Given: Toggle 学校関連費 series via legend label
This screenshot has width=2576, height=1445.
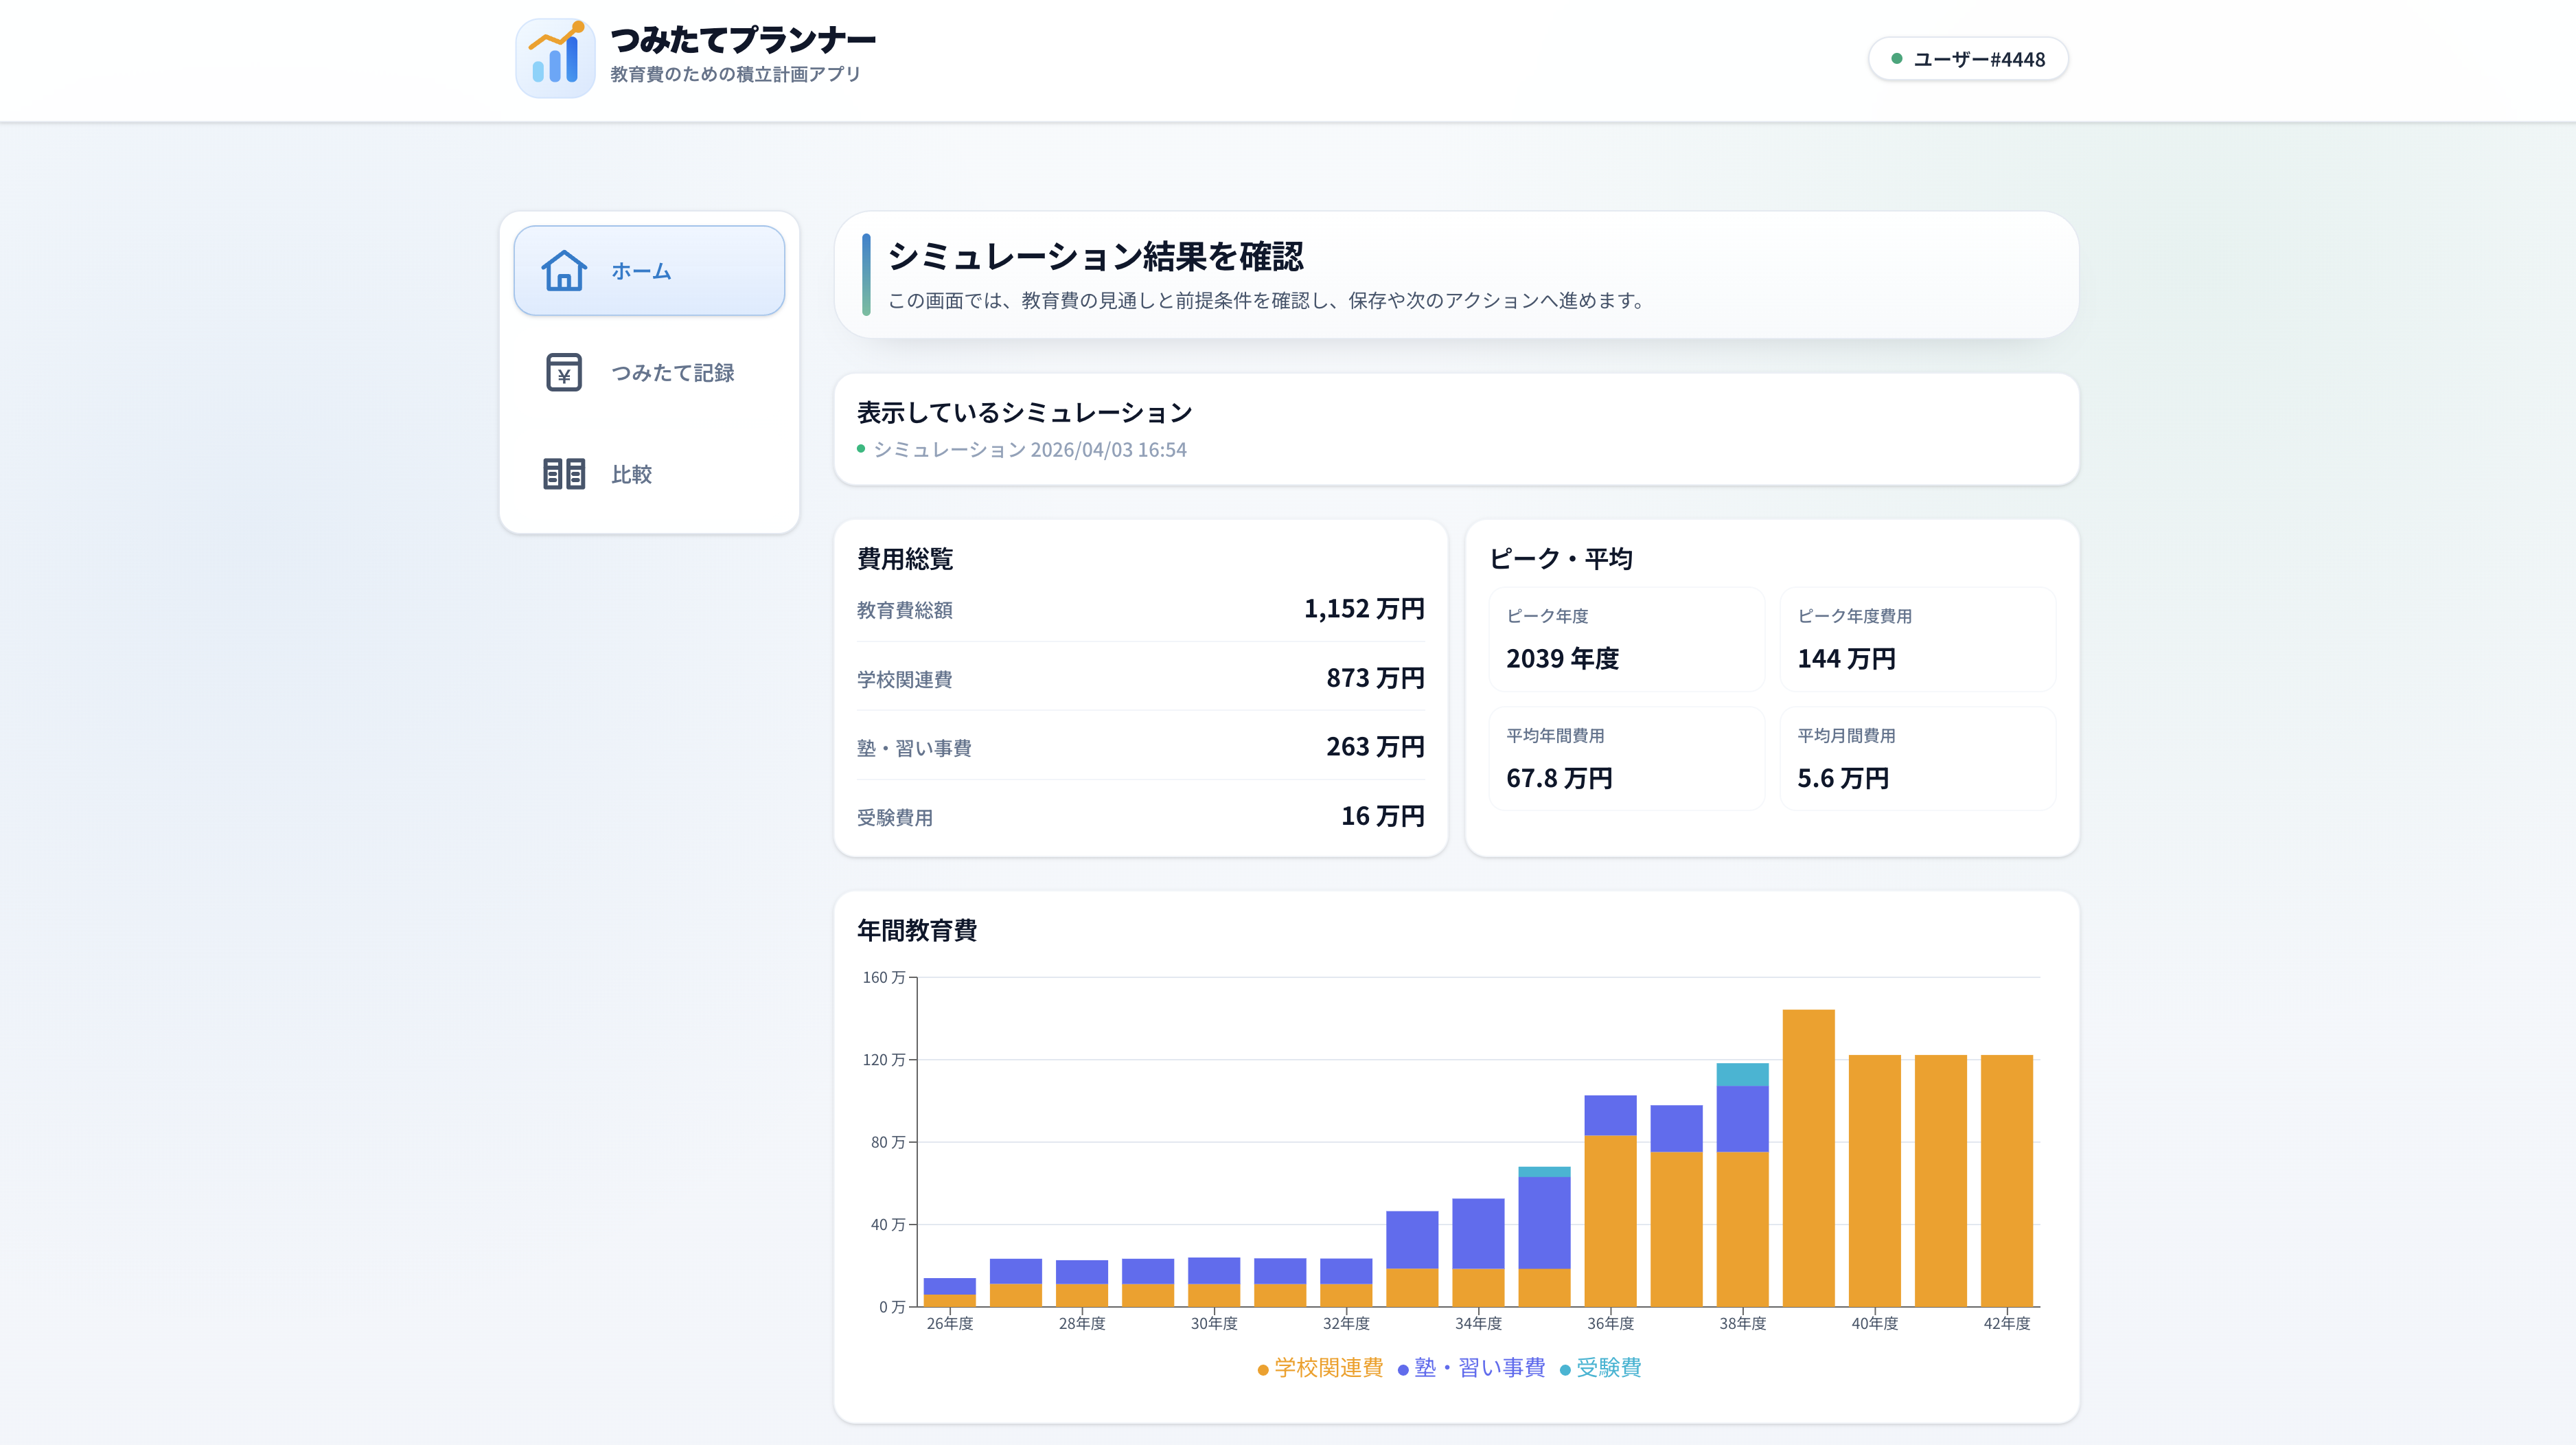Looking at the screenshot, I should (1328, 1367).
